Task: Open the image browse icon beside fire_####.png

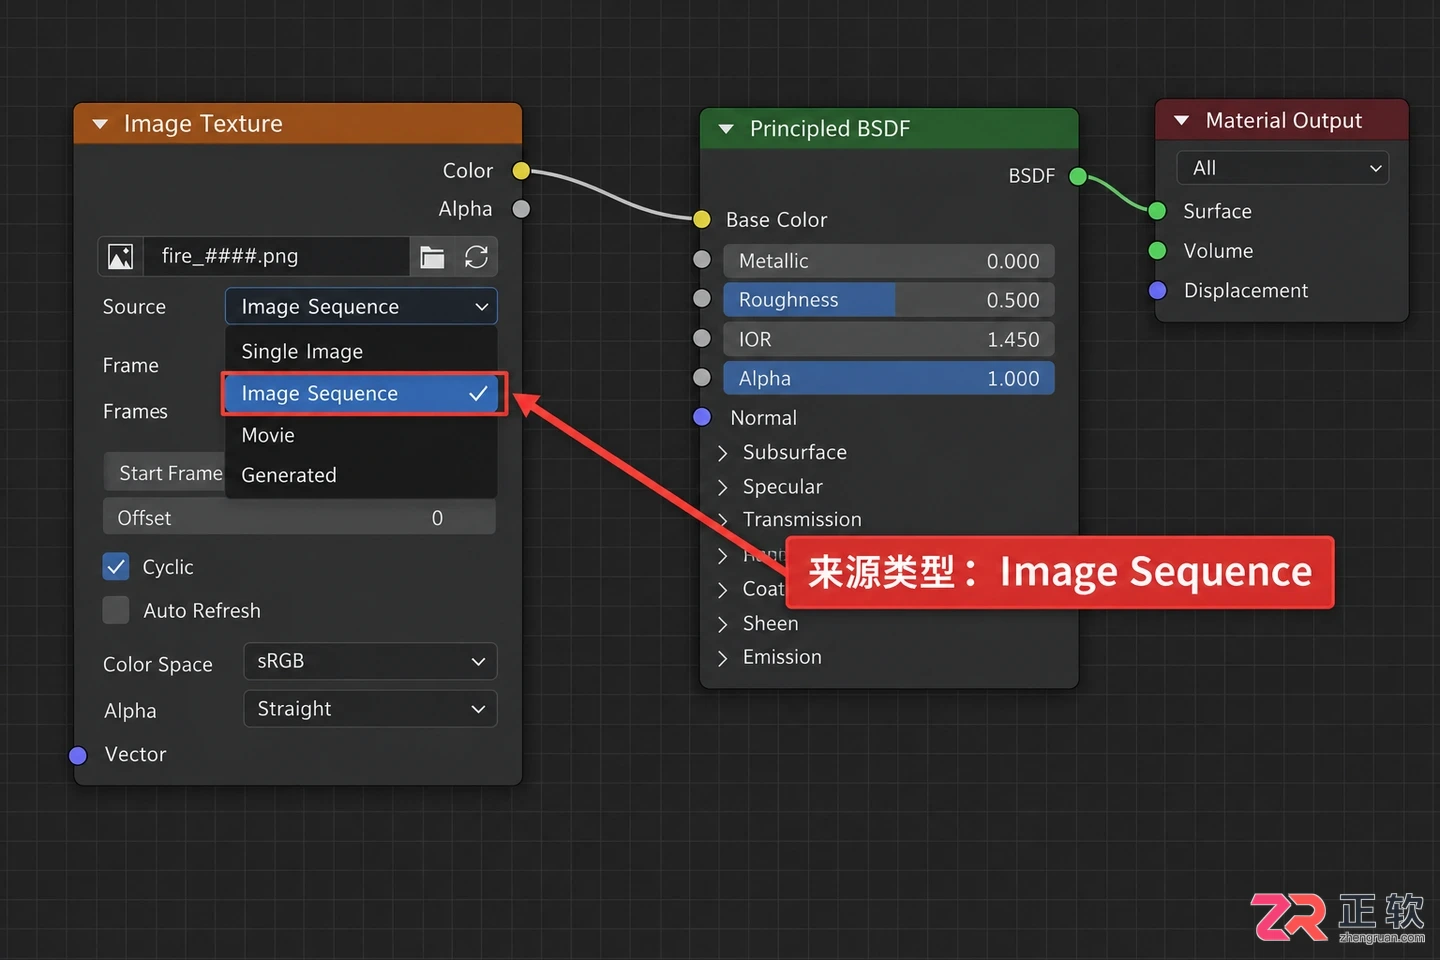Action: point(121,257)
